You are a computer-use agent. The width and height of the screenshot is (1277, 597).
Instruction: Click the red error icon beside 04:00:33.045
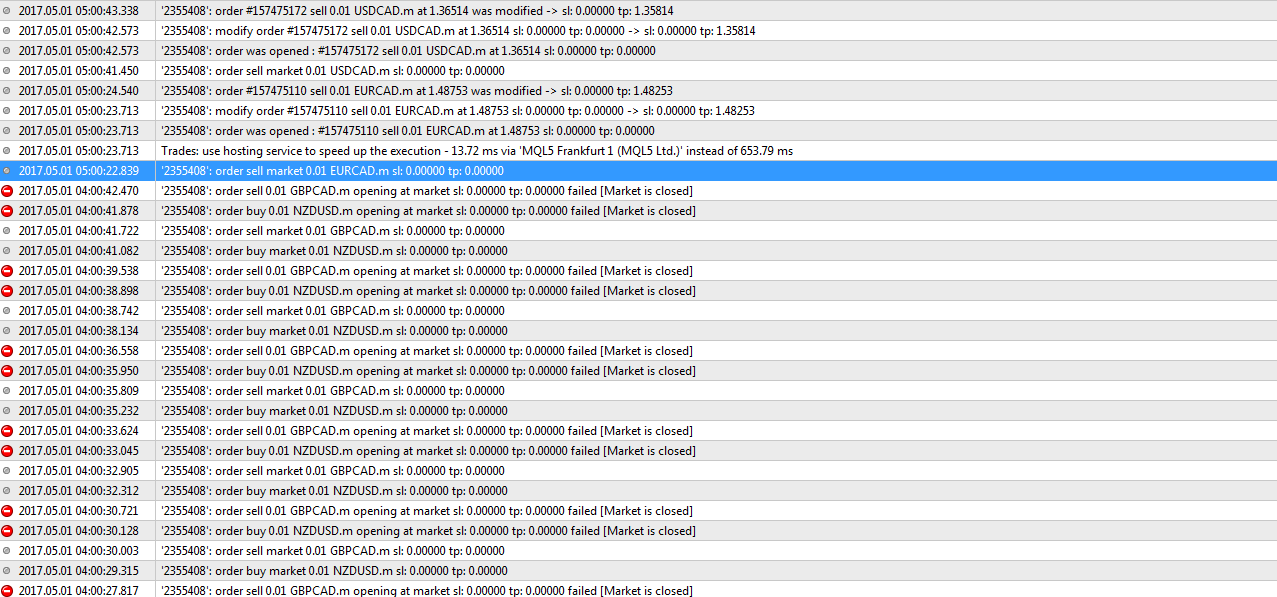point(7,451)
